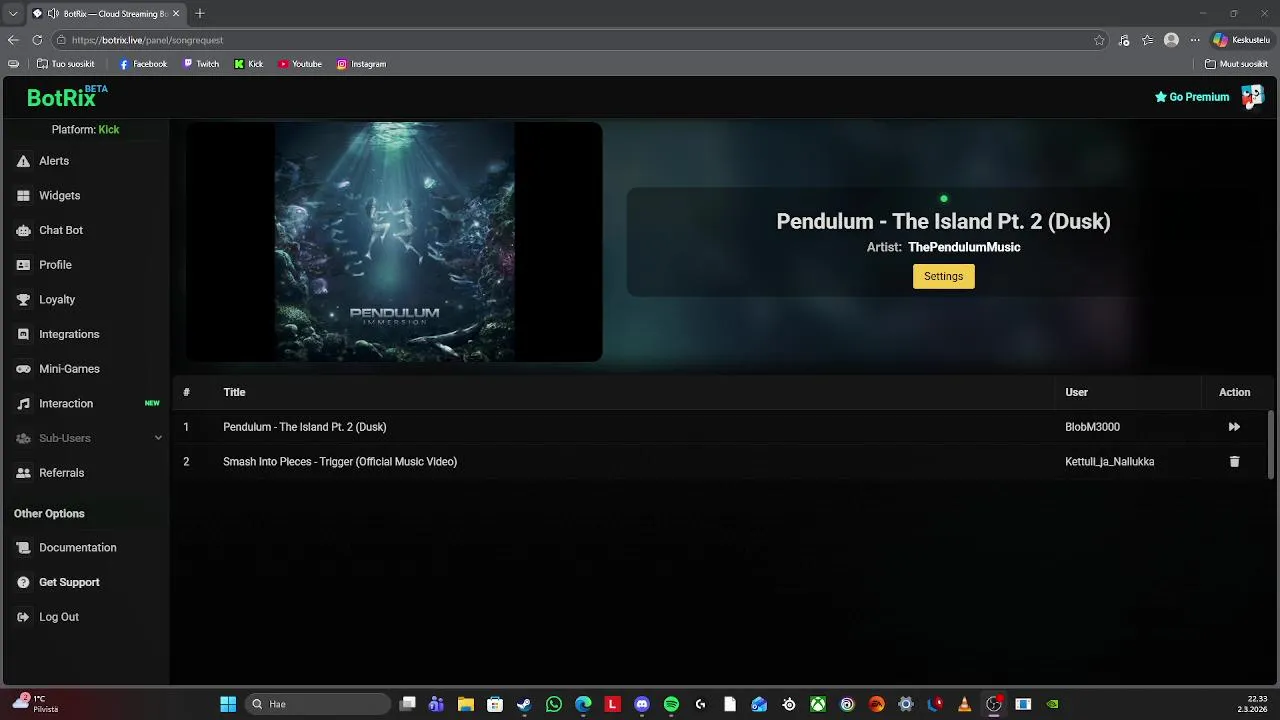Open a new browser tab
This screenshot has width=1280, height=720.
tap(200, 14)
